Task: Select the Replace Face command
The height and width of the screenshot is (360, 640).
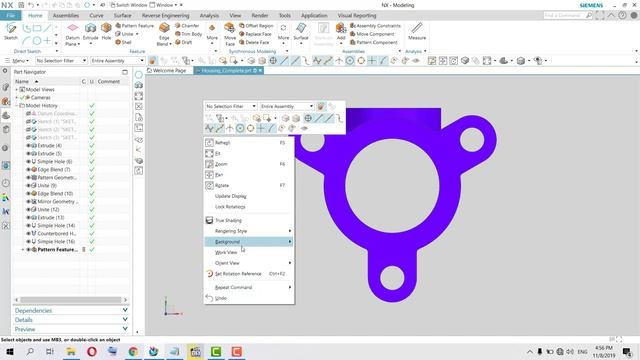Action: coord(255,34)
